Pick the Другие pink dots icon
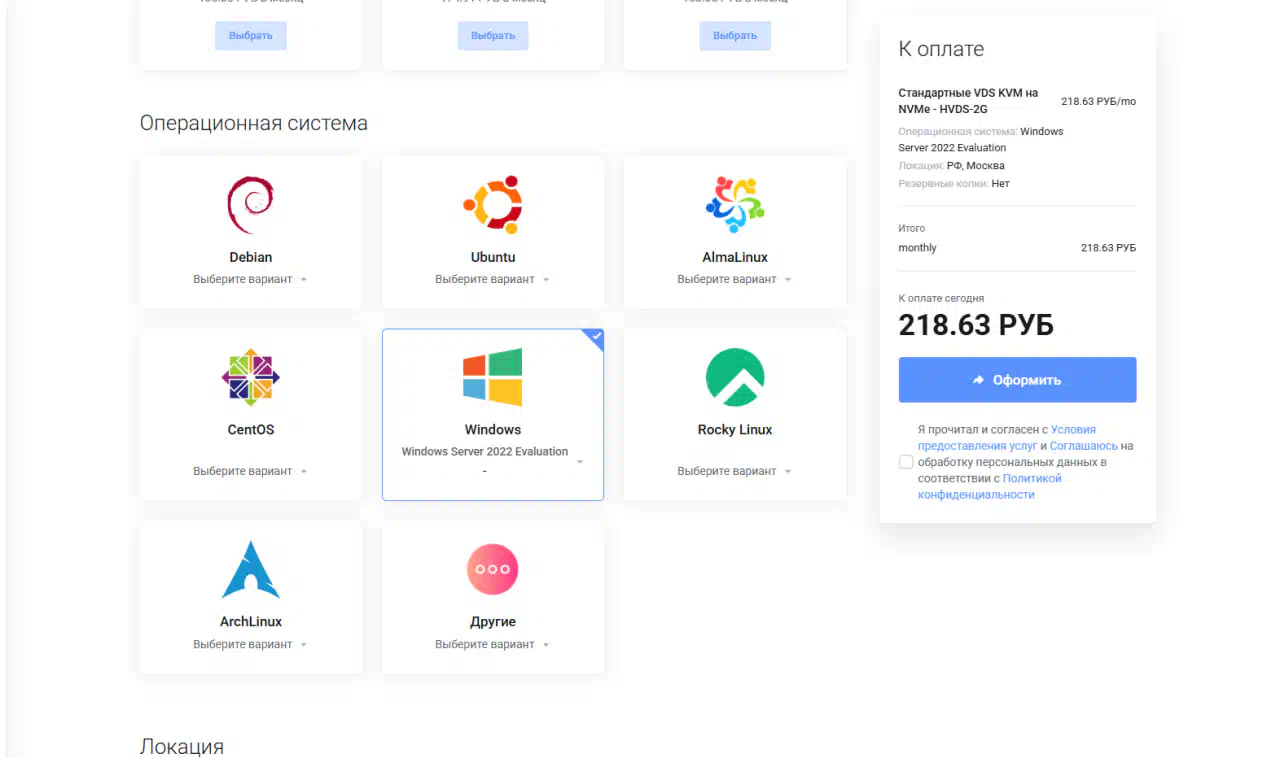Viewport: 1280px width, 758px height. pyautogui.click(x=493, y=569)
